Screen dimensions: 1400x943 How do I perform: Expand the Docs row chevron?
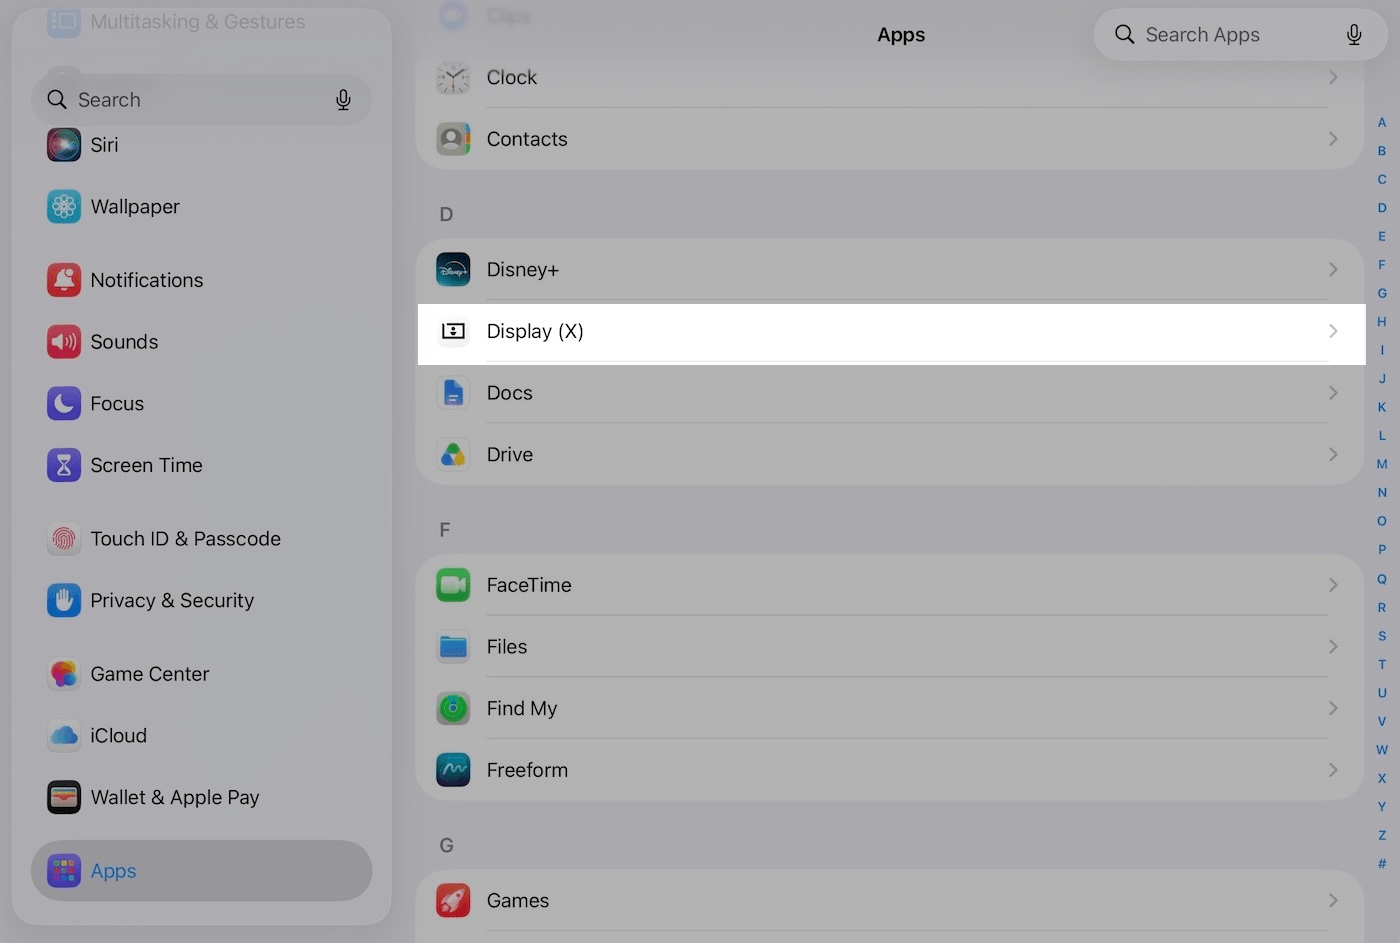tap(1333, 393)
